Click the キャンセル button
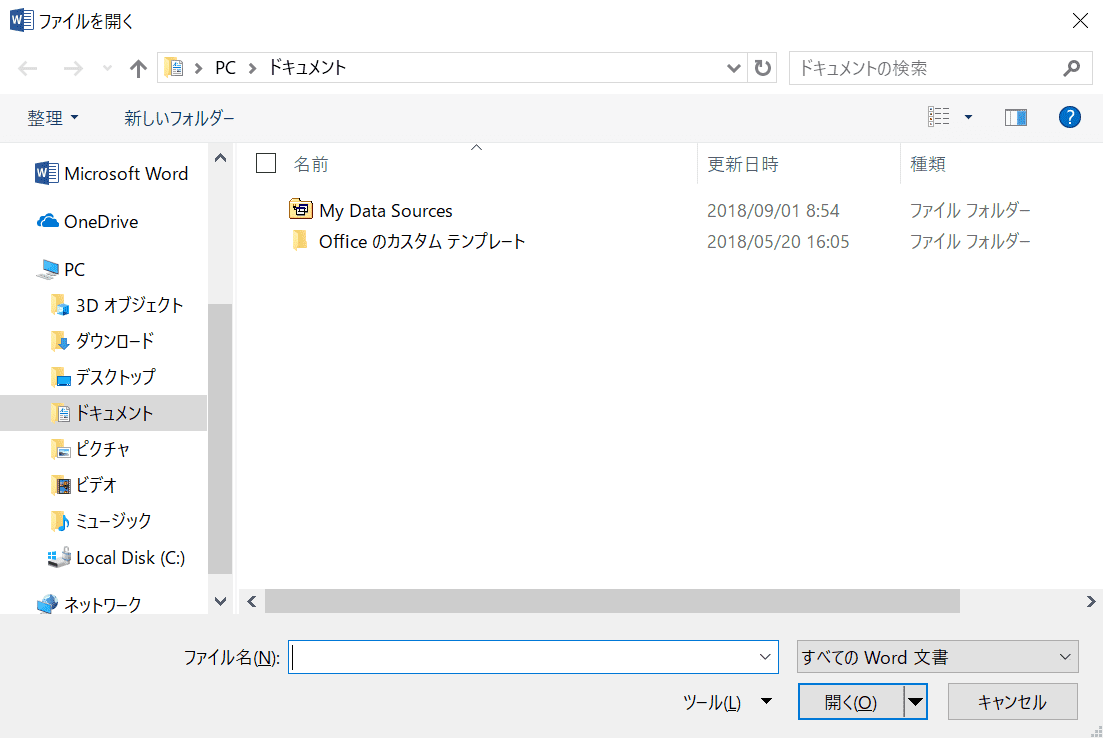The height and width of the screenshot is (738, 1103). click(x=1012, y=701)
